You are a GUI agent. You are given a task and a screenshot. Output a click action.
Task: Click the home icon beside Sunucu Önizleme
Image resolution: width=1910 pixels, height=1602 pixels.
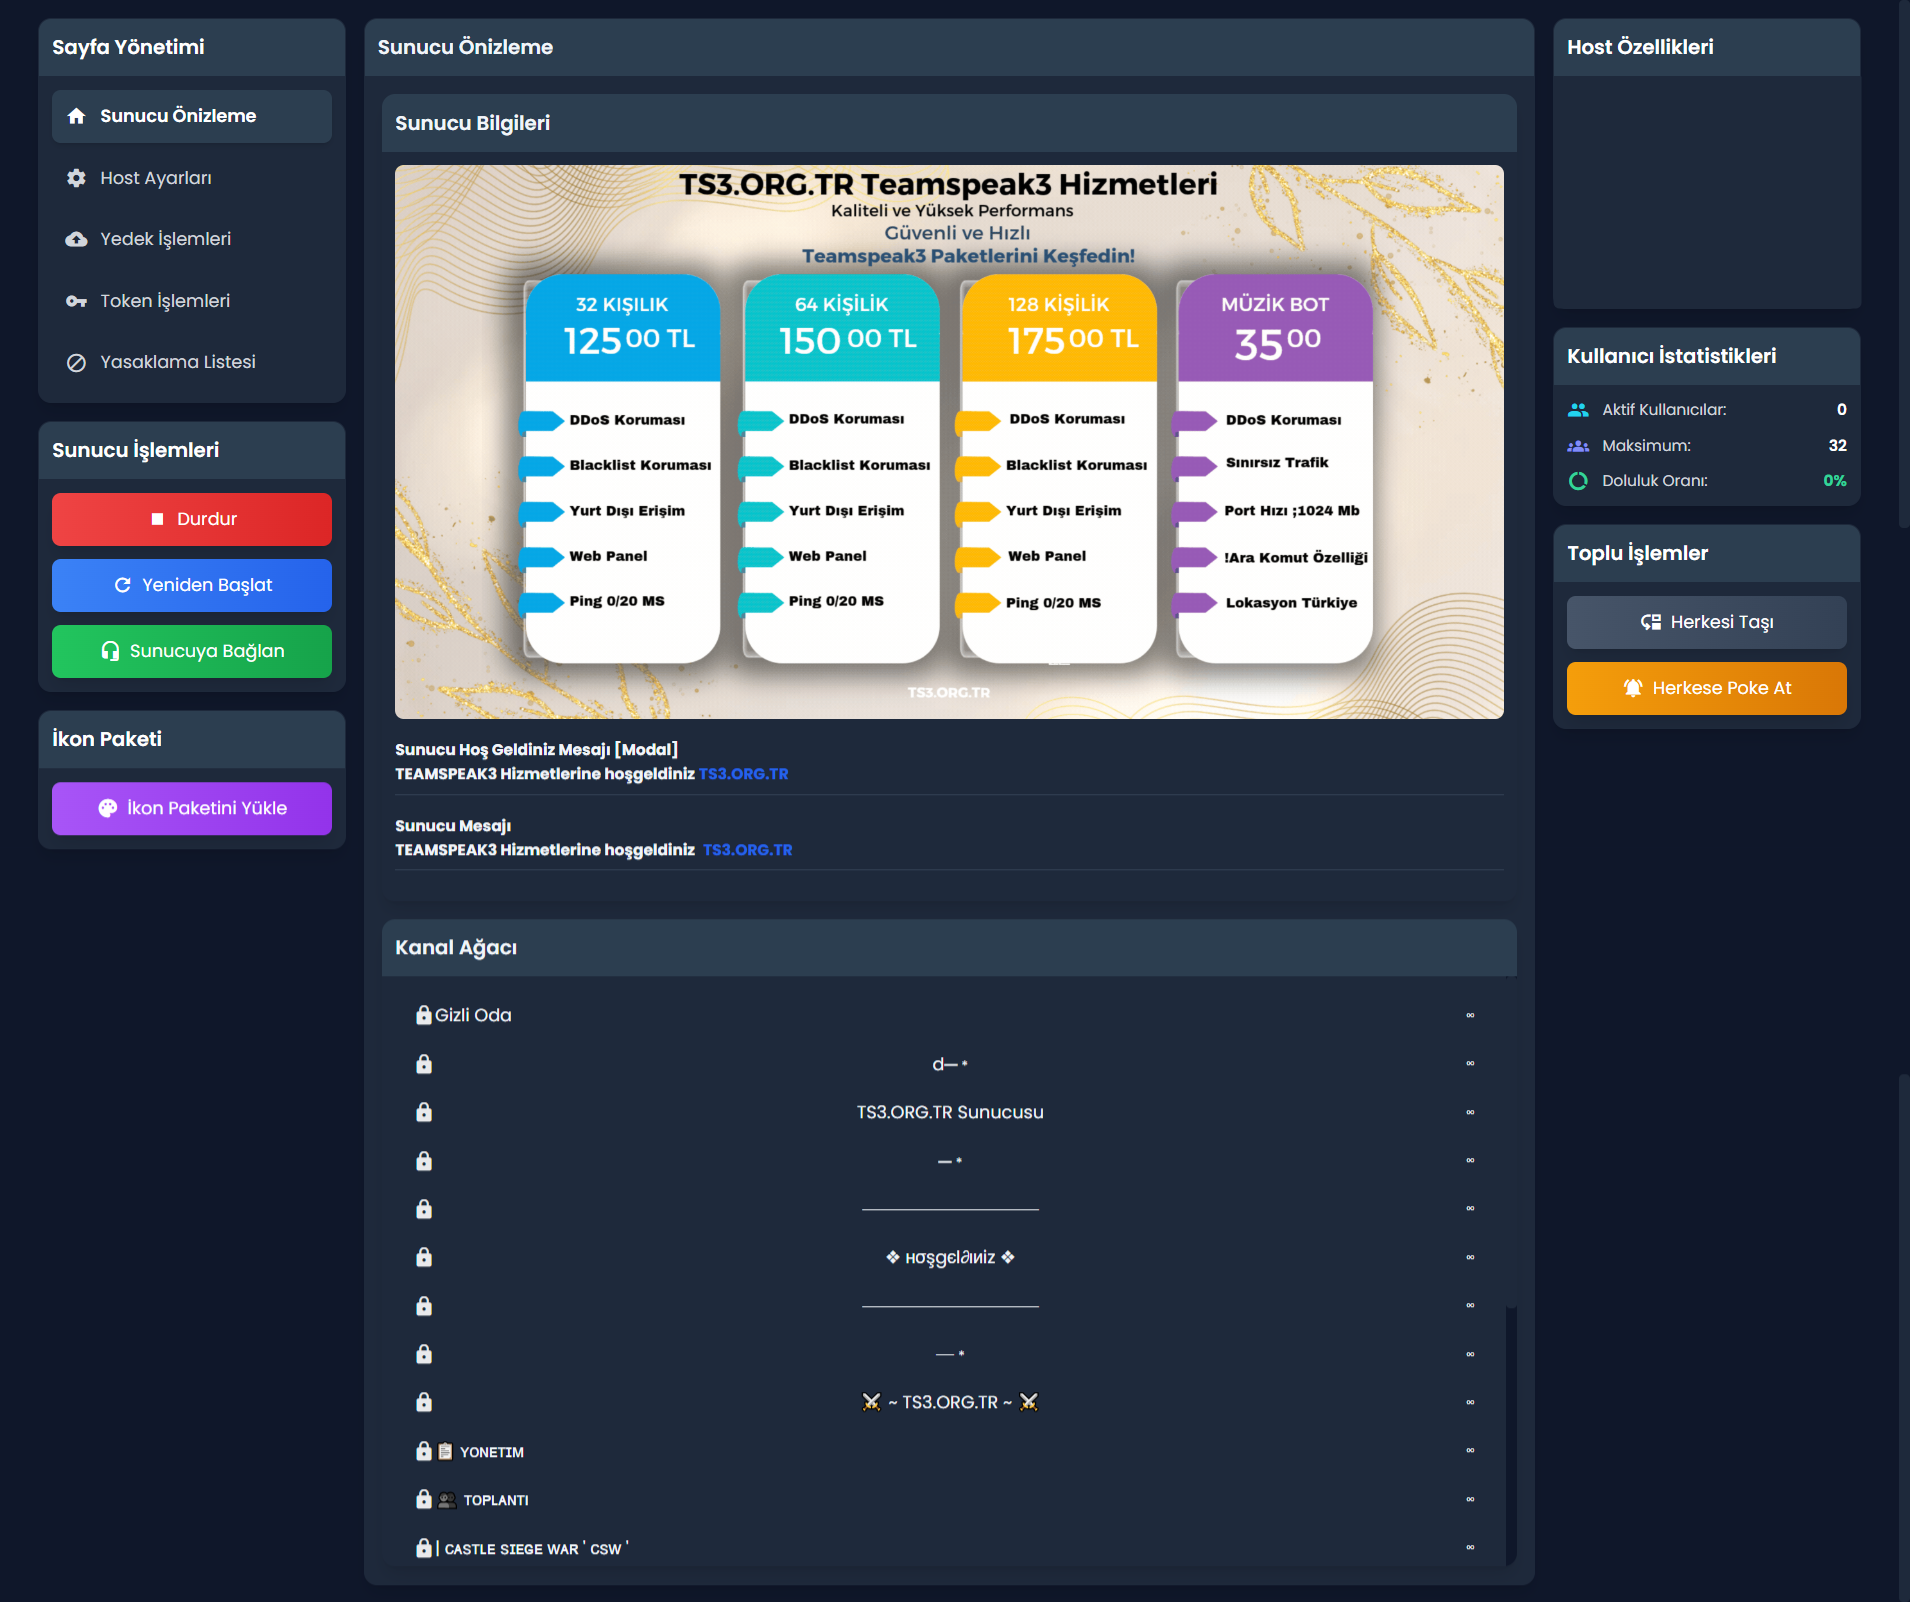pyautogui.click(x=76, y=116)
